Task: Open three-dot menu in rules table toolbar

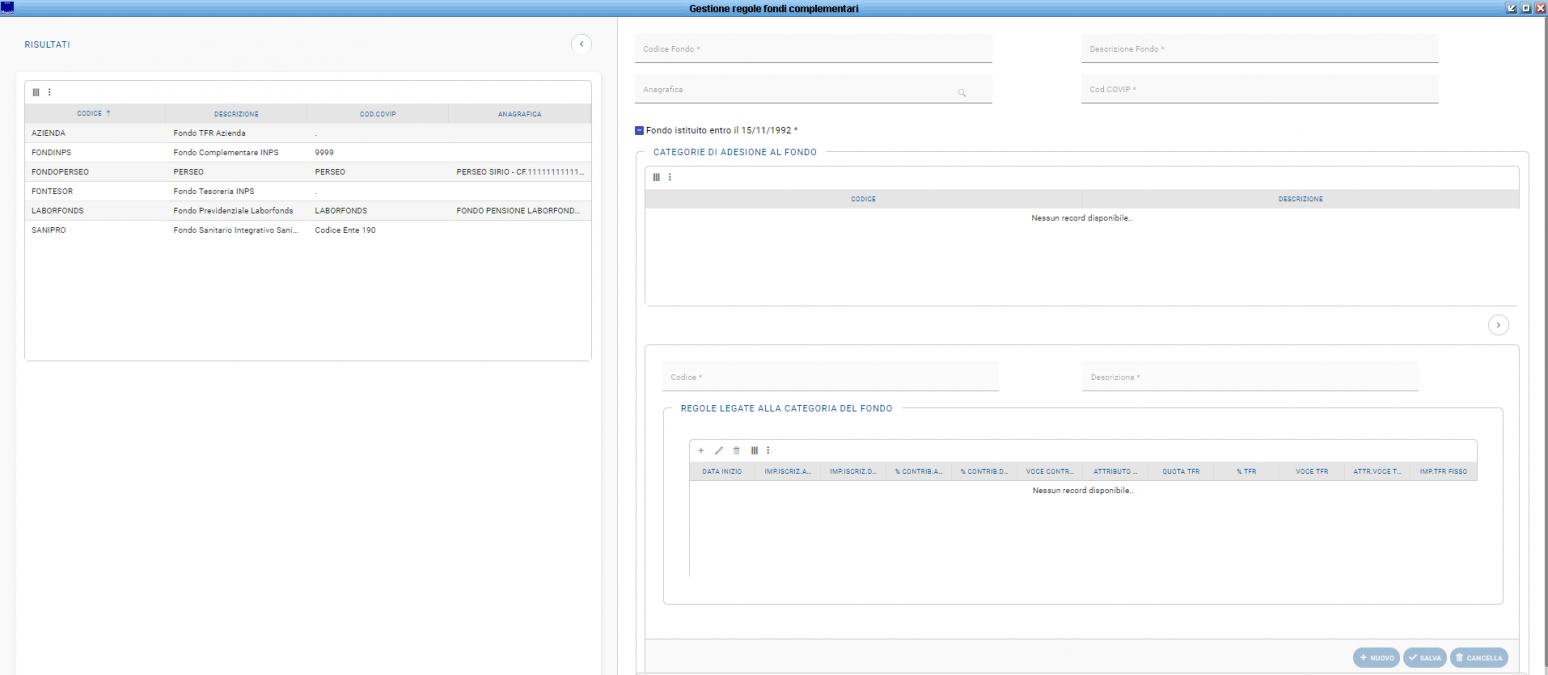Action: [x=768, y=451]
